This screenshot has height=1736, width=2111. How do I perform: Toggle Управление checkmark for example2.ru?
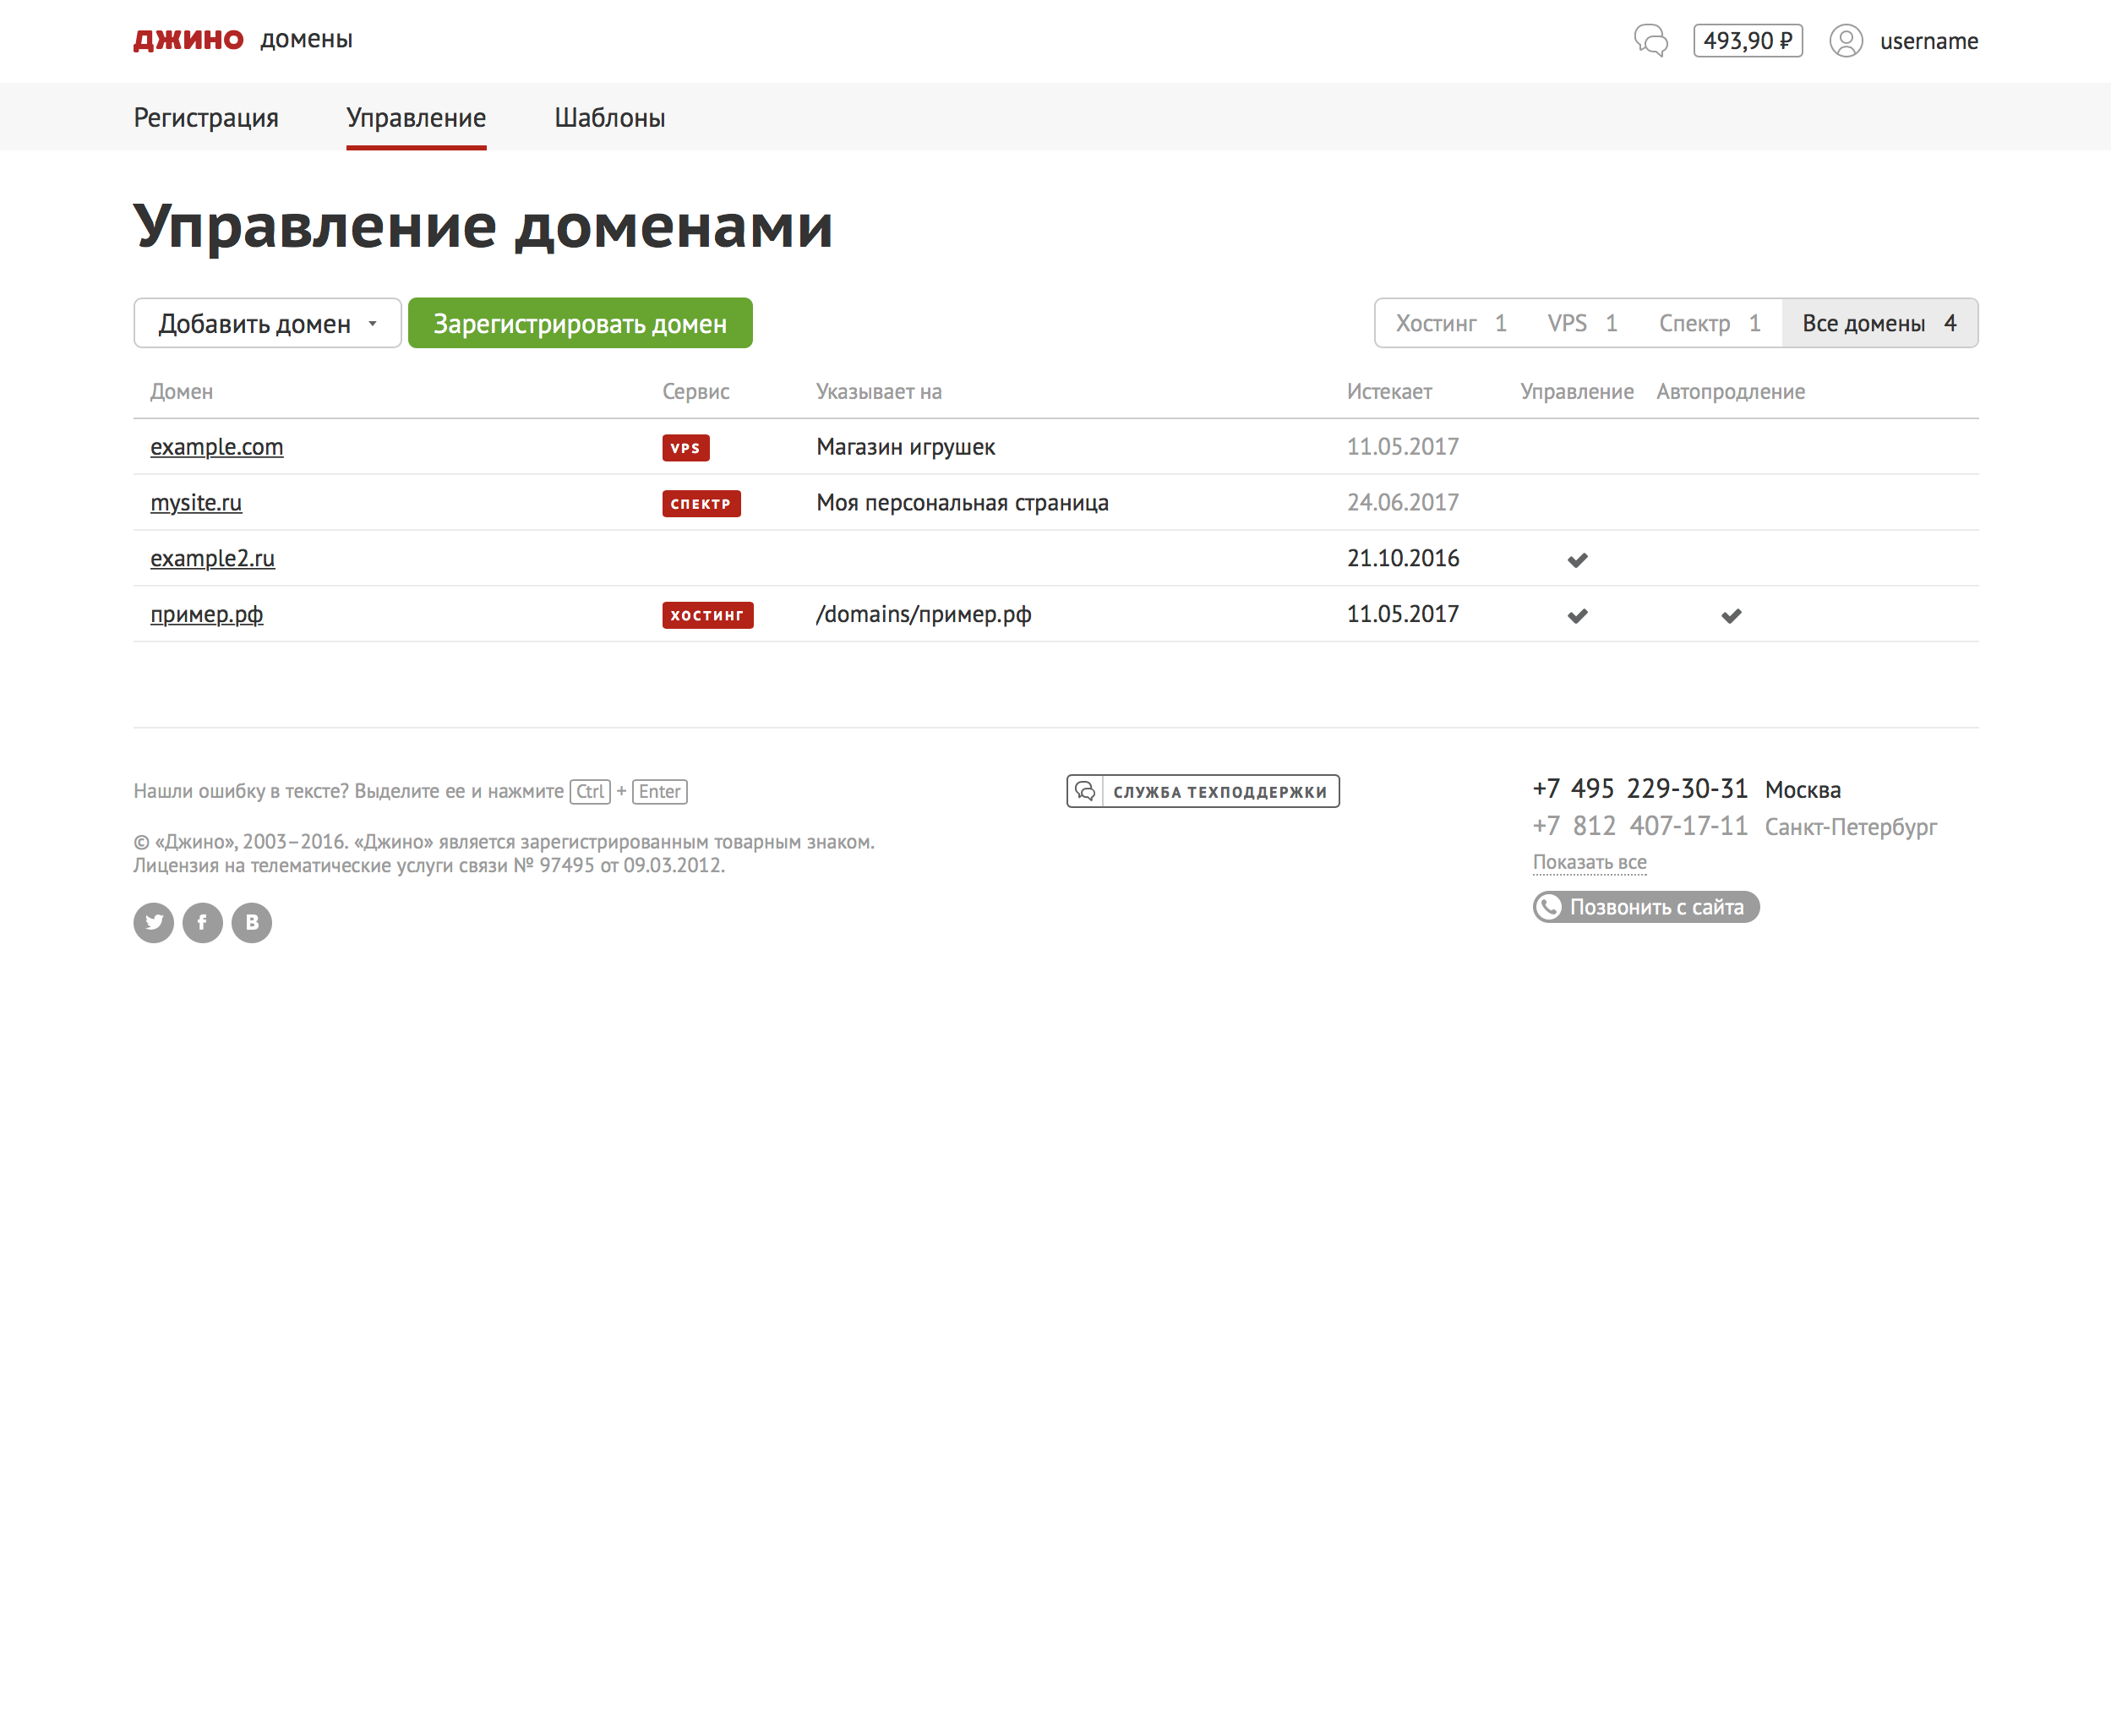click(1577, 559)
